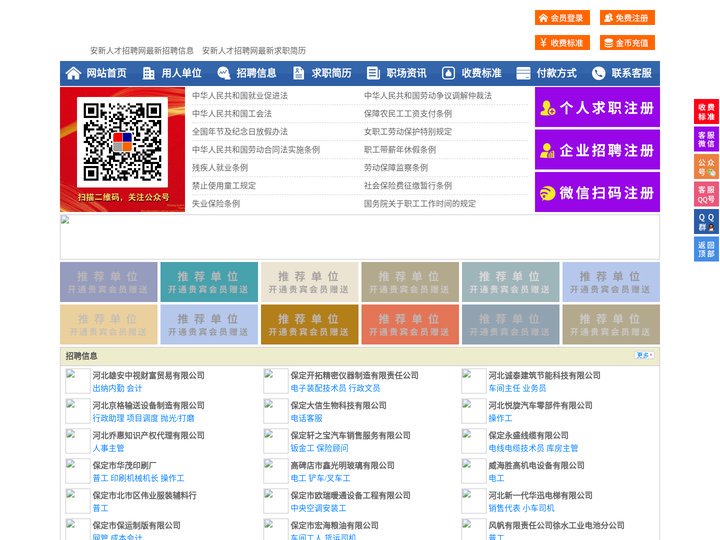Viewport: 720px width, 540px height.
Task: Click the 个人求职注册 button
Action: click(x=597, y=107)
